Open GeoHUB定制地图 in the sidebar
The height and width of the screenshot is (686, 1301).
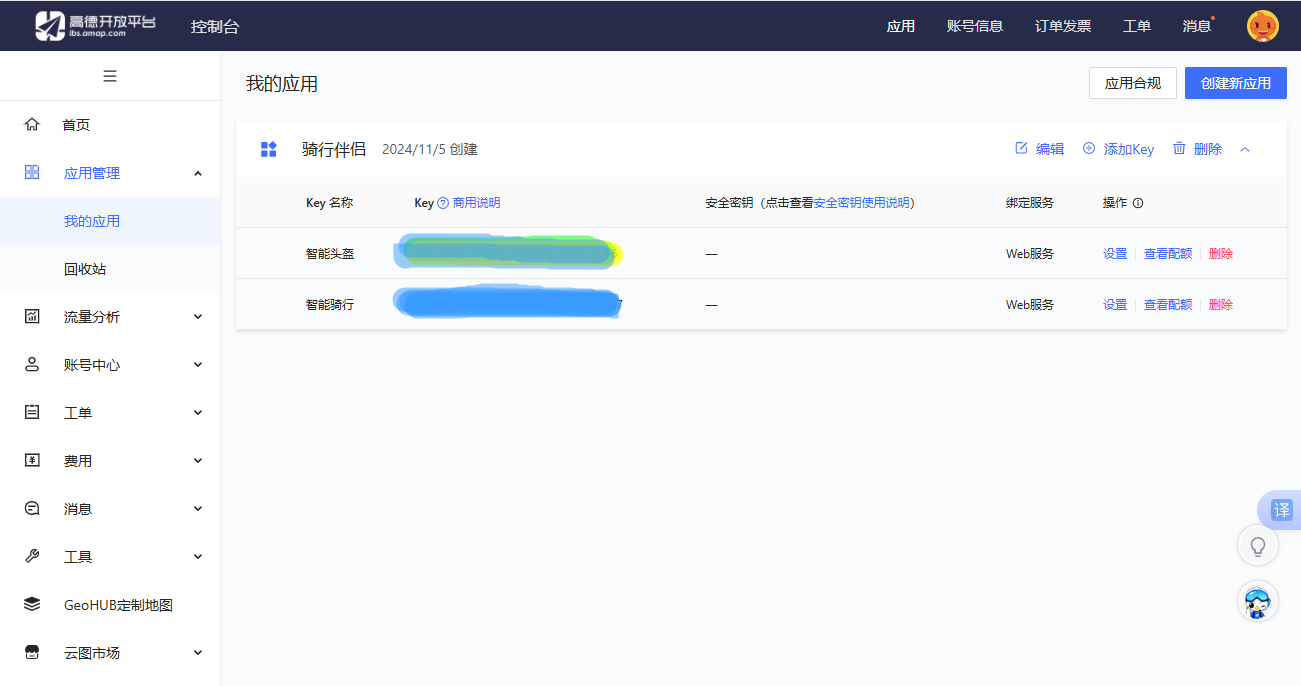click(118, 605)
